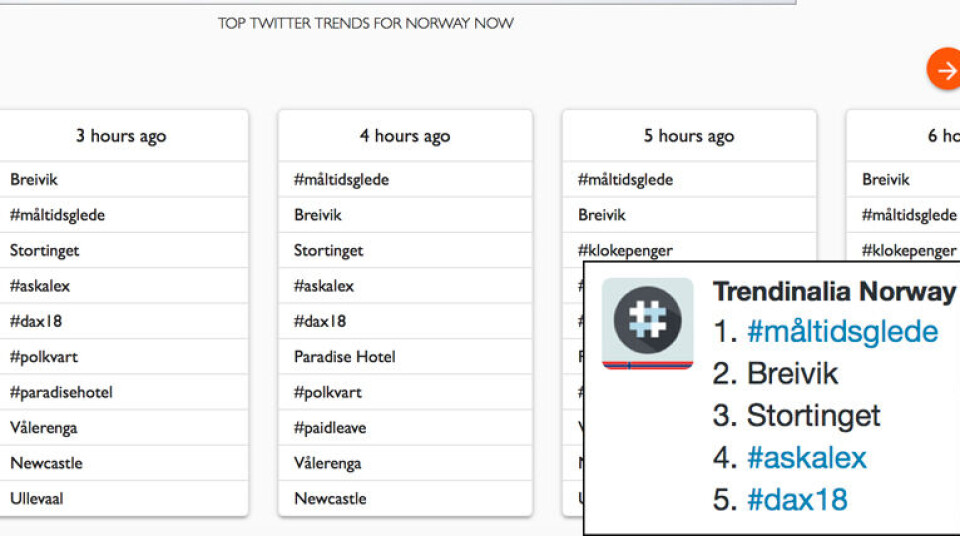
Task: Select Breivik in 3 hours ago list
Action: pos(34,180)
